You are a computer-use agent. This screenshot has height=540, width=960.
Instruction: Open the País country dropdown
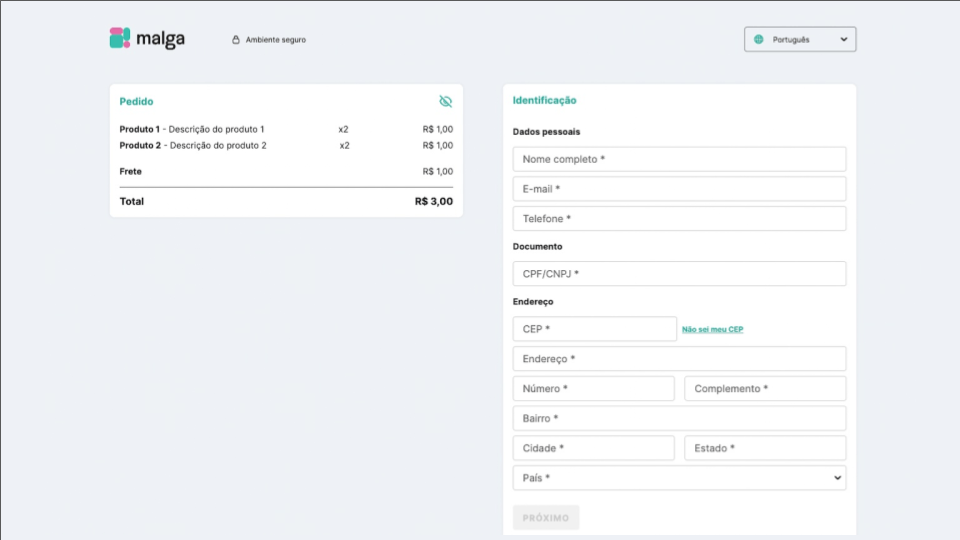[x=679, y=478]
